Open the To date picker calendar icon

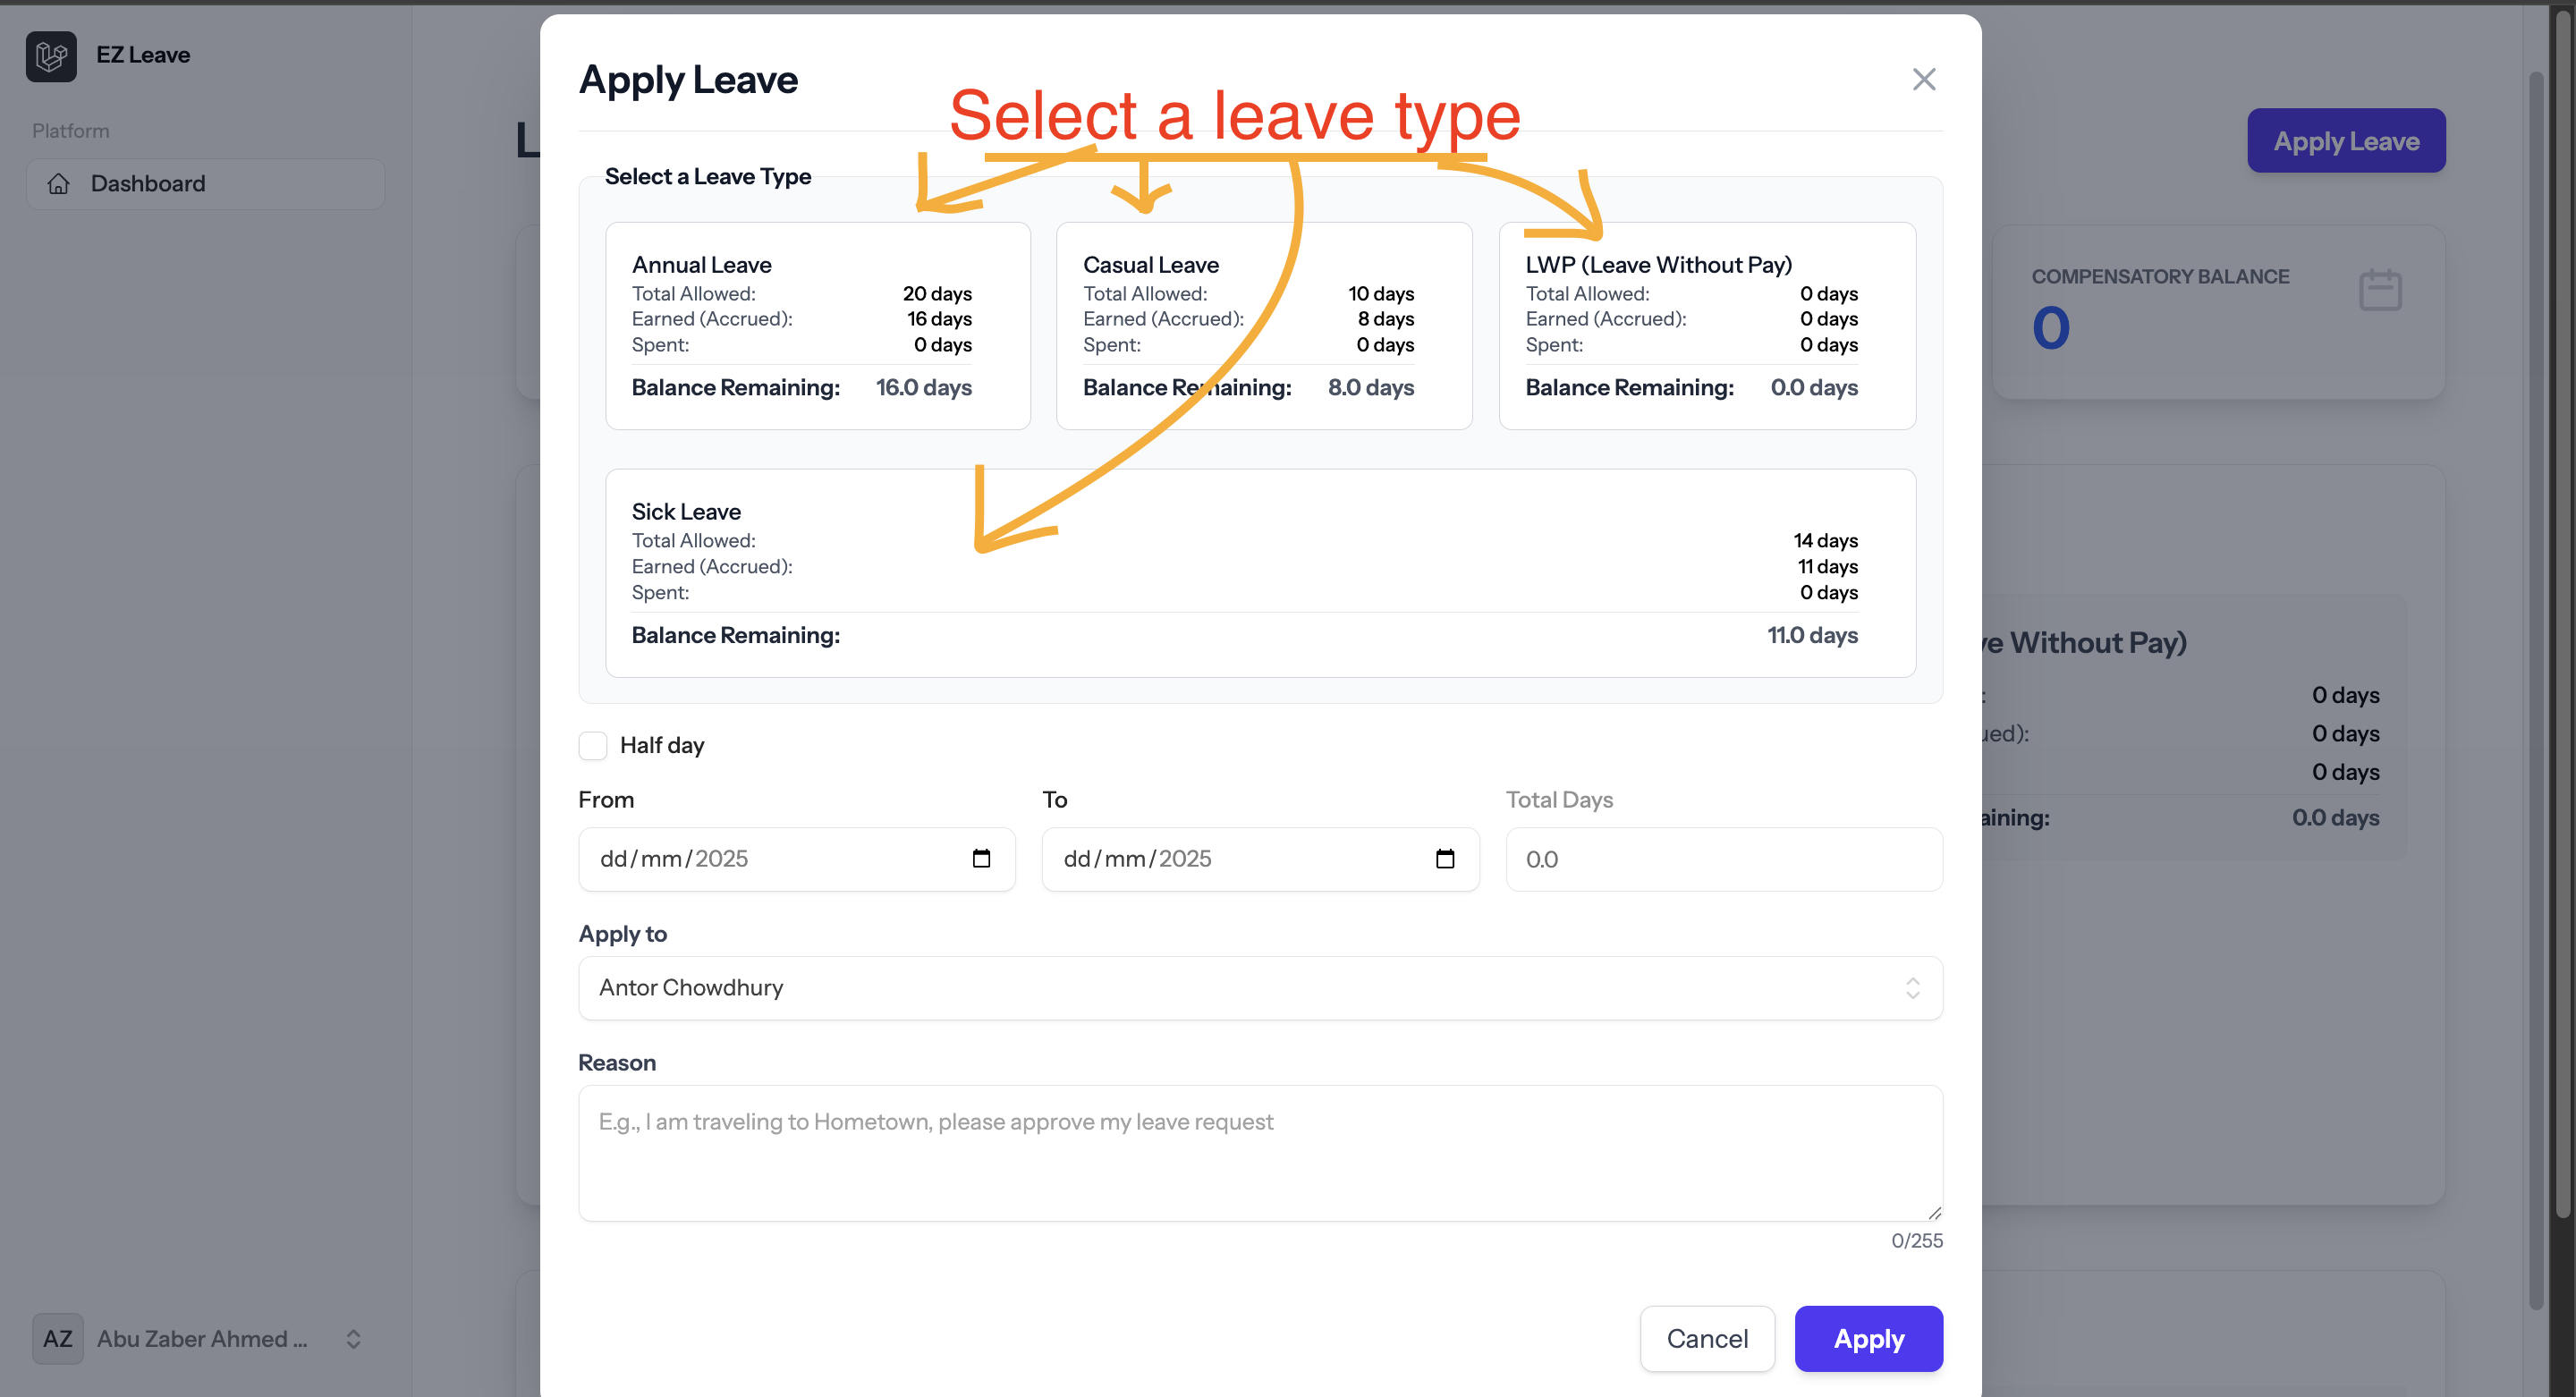coord(1445,858)
